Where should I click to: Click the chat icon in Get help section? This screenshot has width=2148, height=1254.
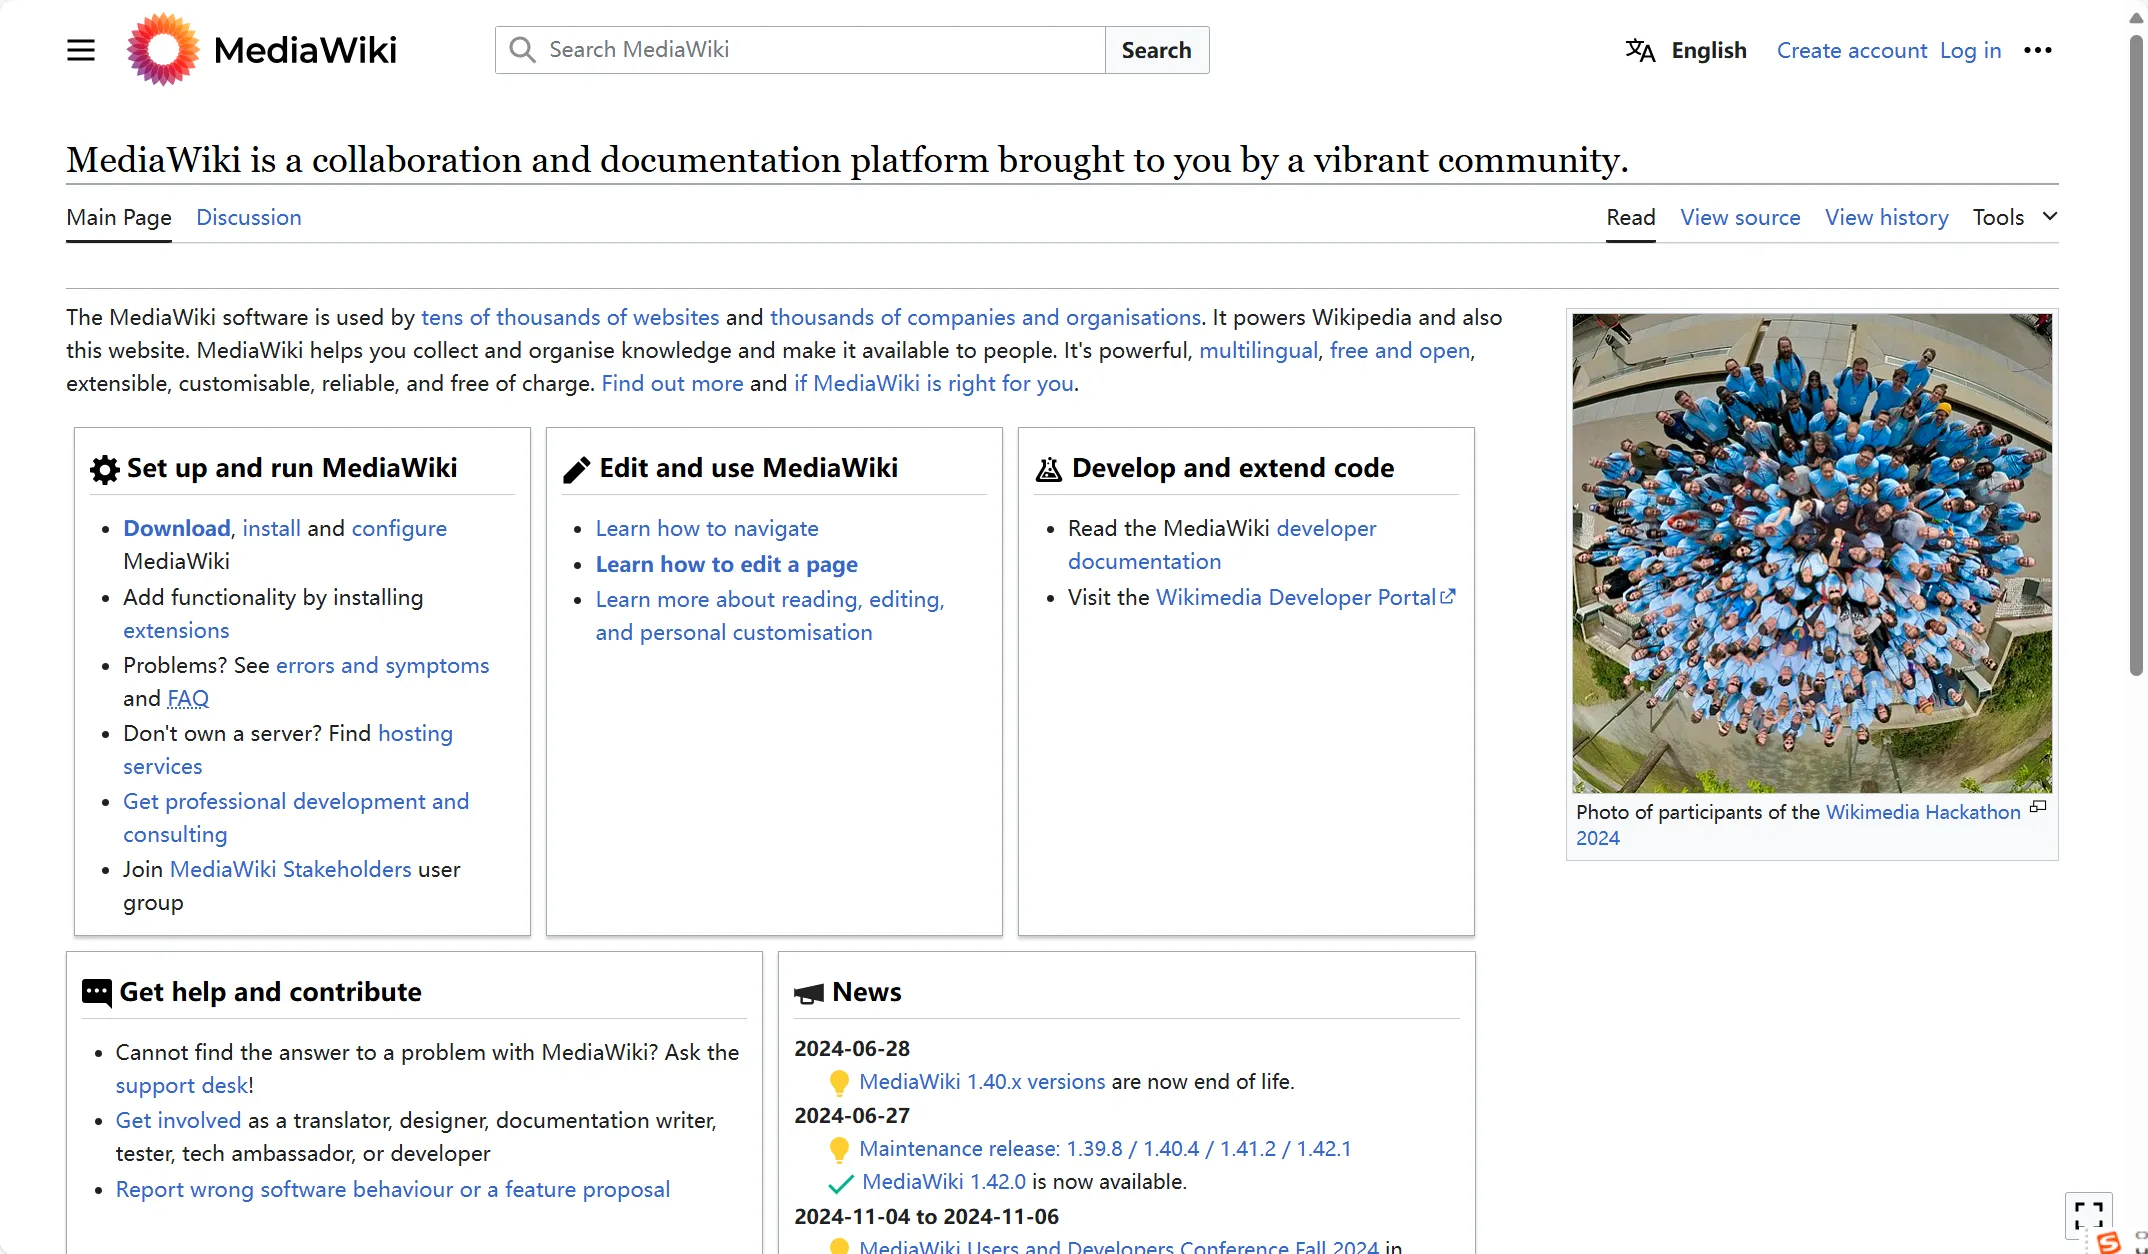coord(96,990)
